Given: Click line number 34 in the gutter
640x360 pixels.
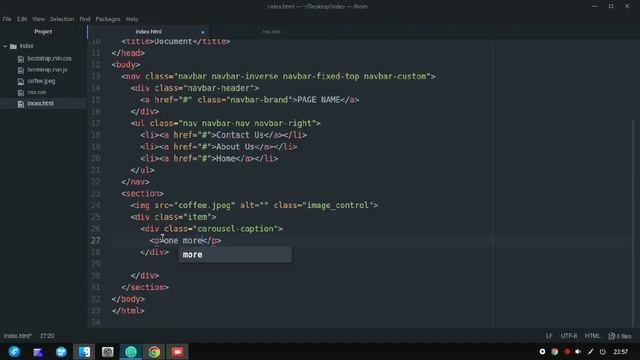Looking at the screenshot, I should tap(96, 323).
